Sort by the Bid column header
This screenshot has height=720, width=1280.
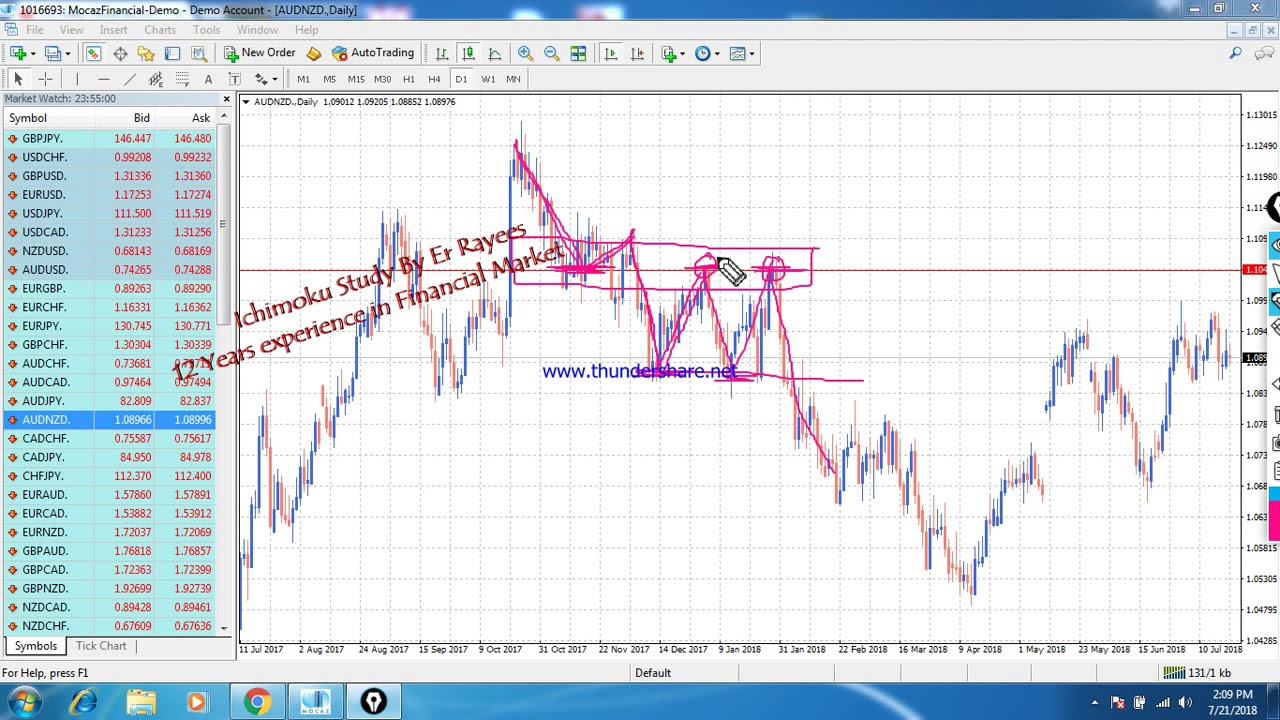tap(124, 118)
